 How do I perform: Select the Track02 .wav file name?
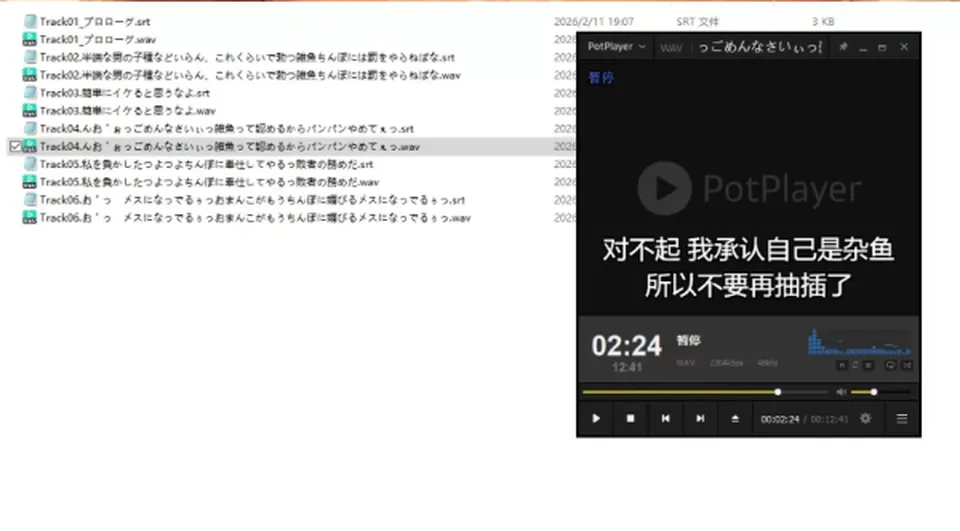tap(250, 75)
